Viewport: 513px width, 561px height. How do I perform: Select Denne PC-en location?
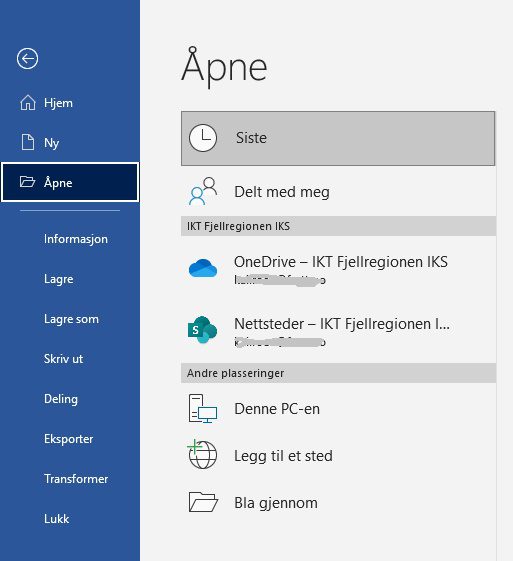(338, 409)
